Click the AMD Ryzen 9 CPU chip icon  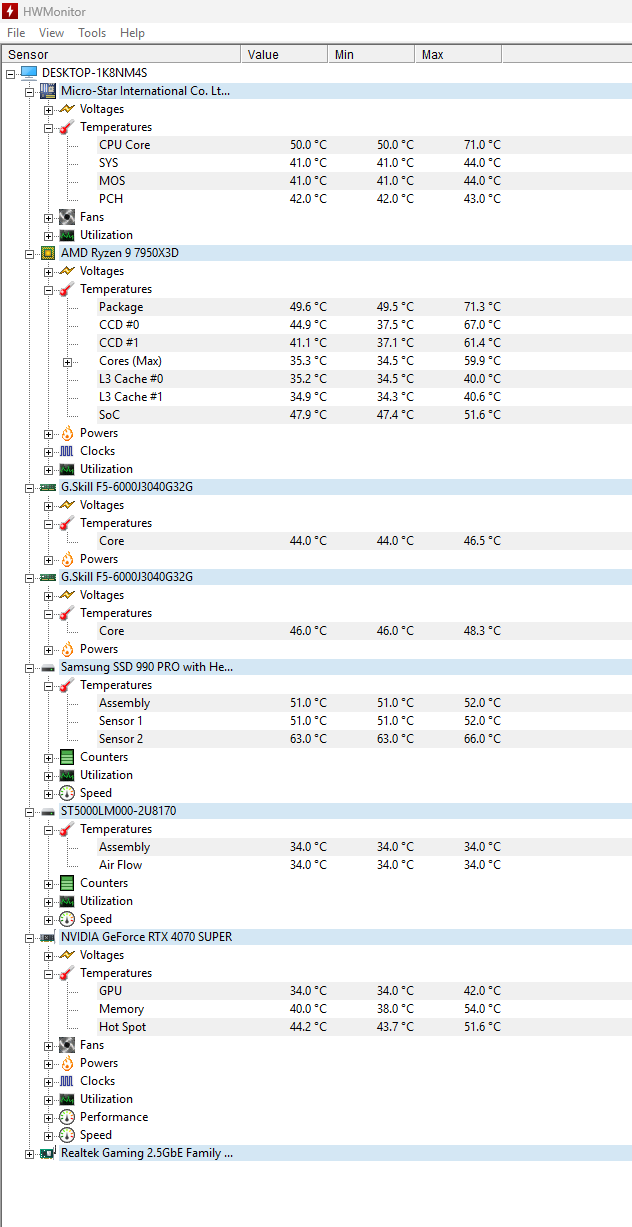point(48,253)
